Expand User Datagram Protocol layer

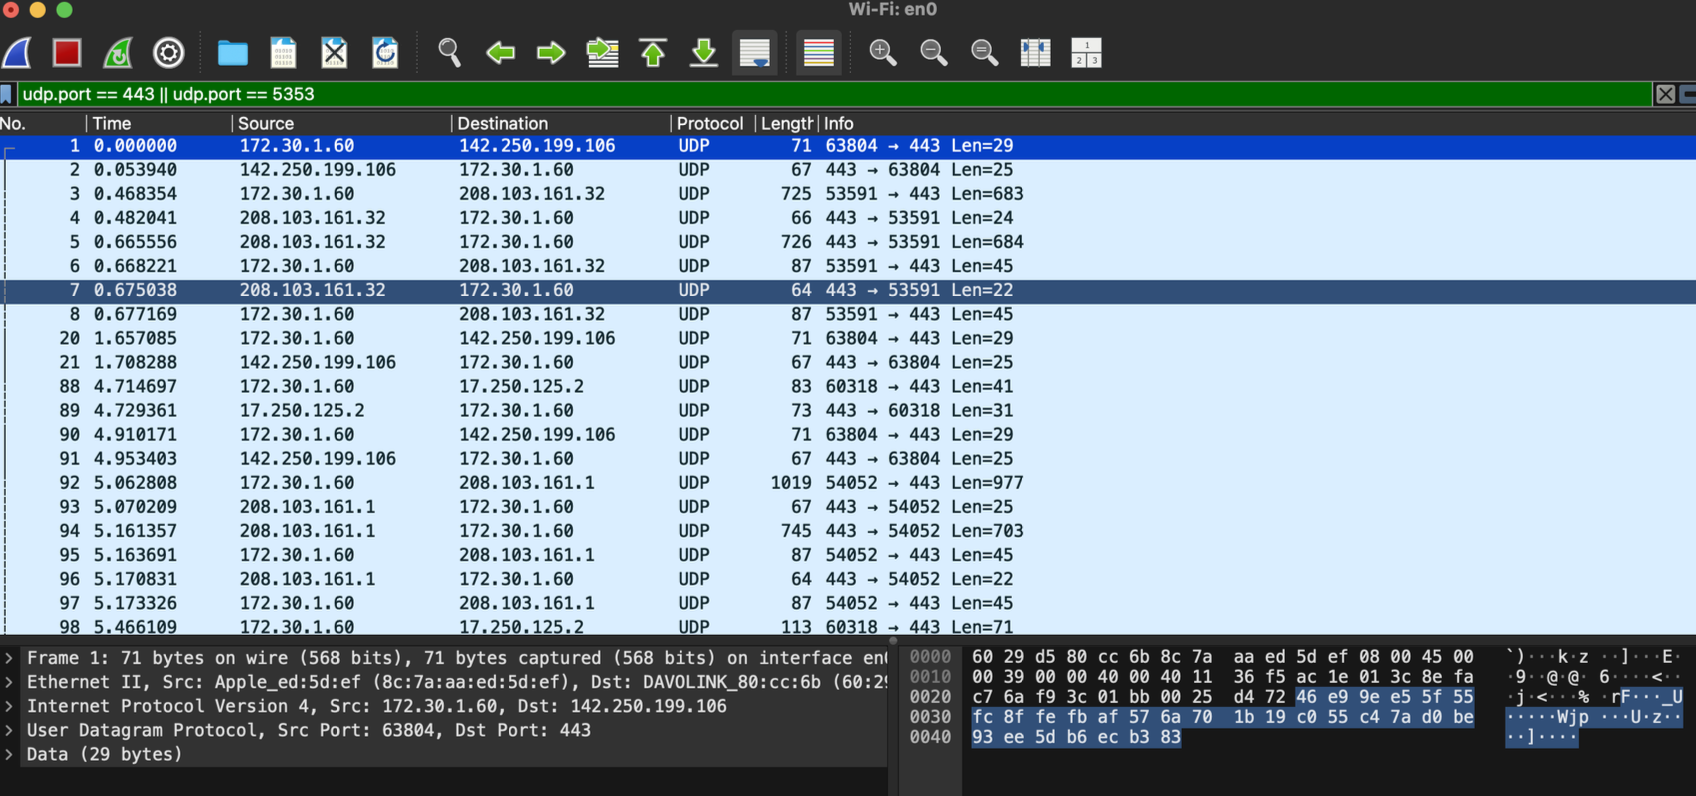coord(9,730)
